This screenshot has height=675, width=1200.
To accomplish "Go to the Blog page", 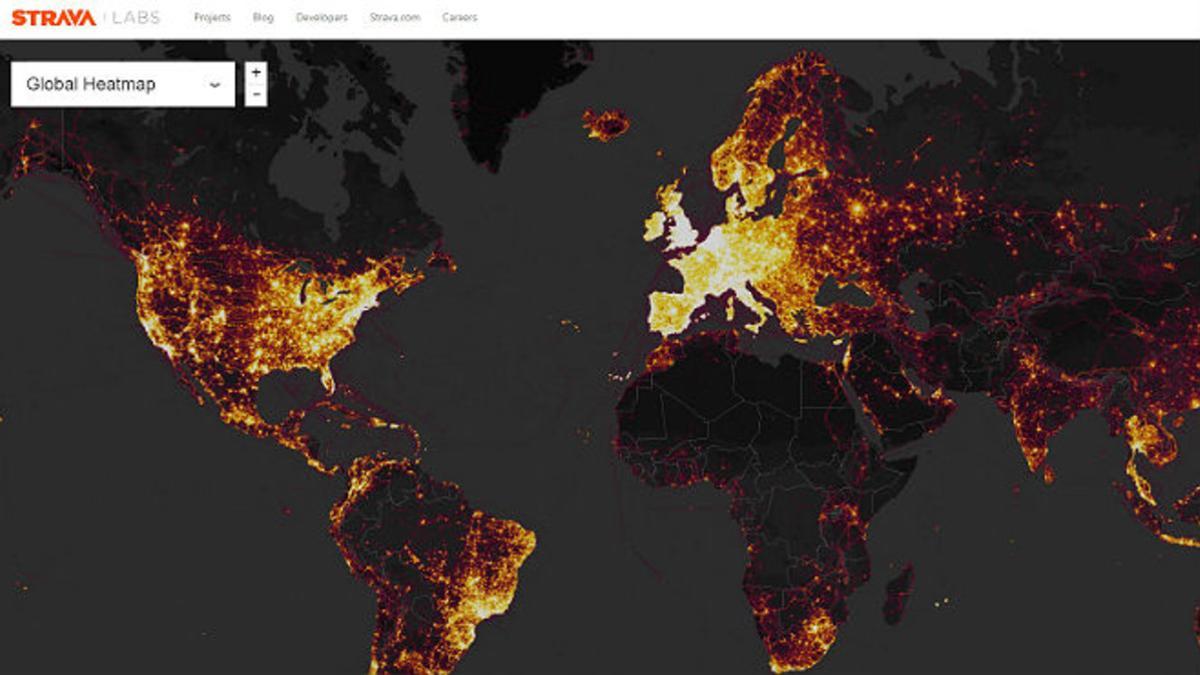I will (263, 18).
